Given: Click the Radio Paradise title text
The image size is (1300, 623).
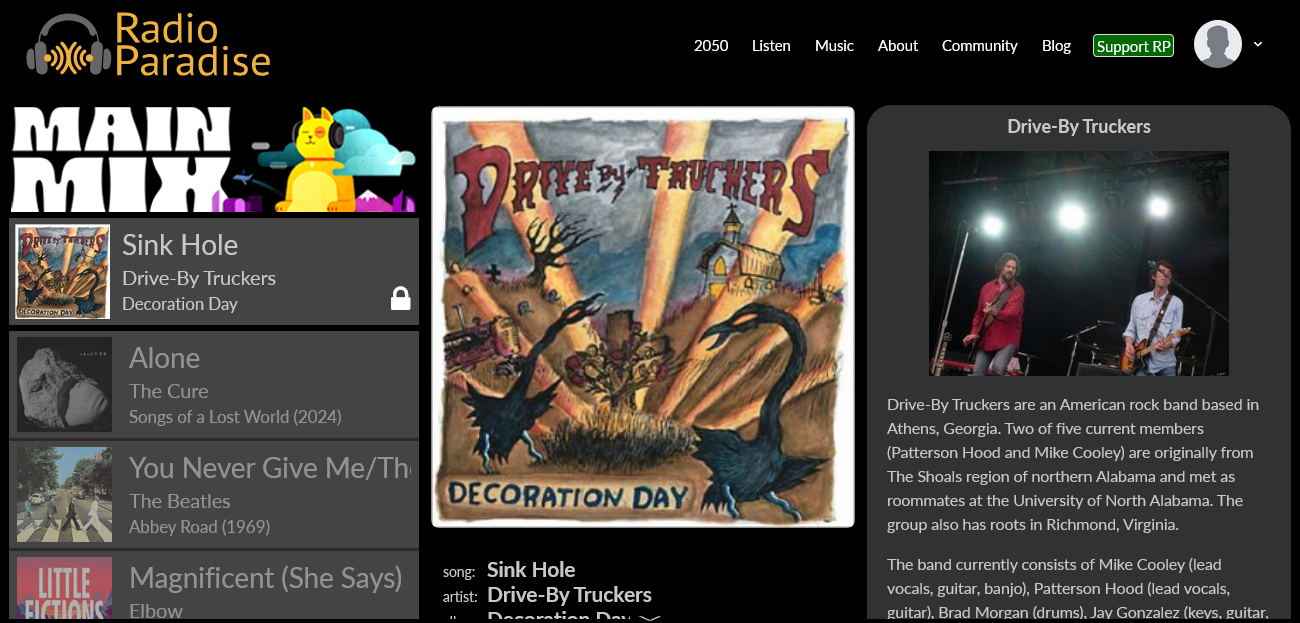Looking at the screenshot, I should [192, 45].
